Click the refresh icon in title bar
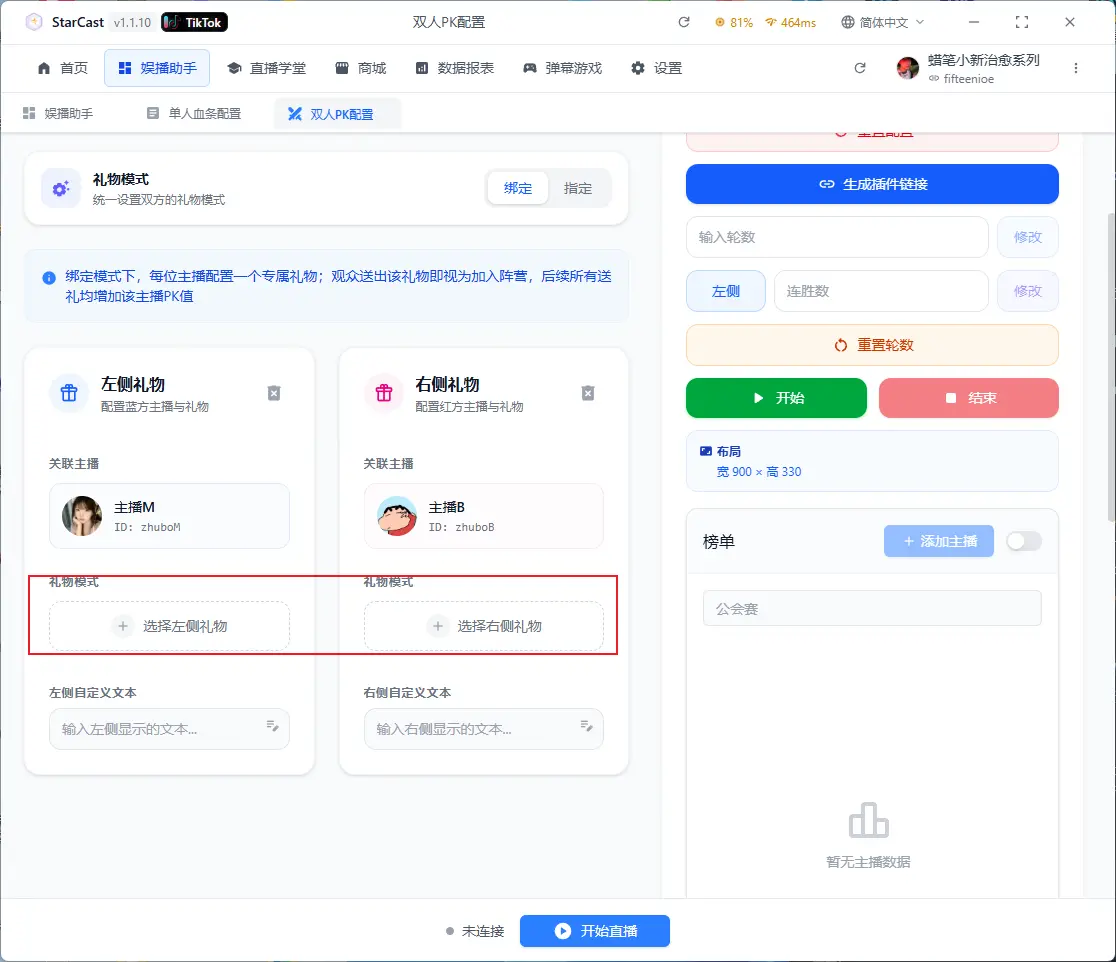This screenshot has height=962, width=1116. (684, 22)
